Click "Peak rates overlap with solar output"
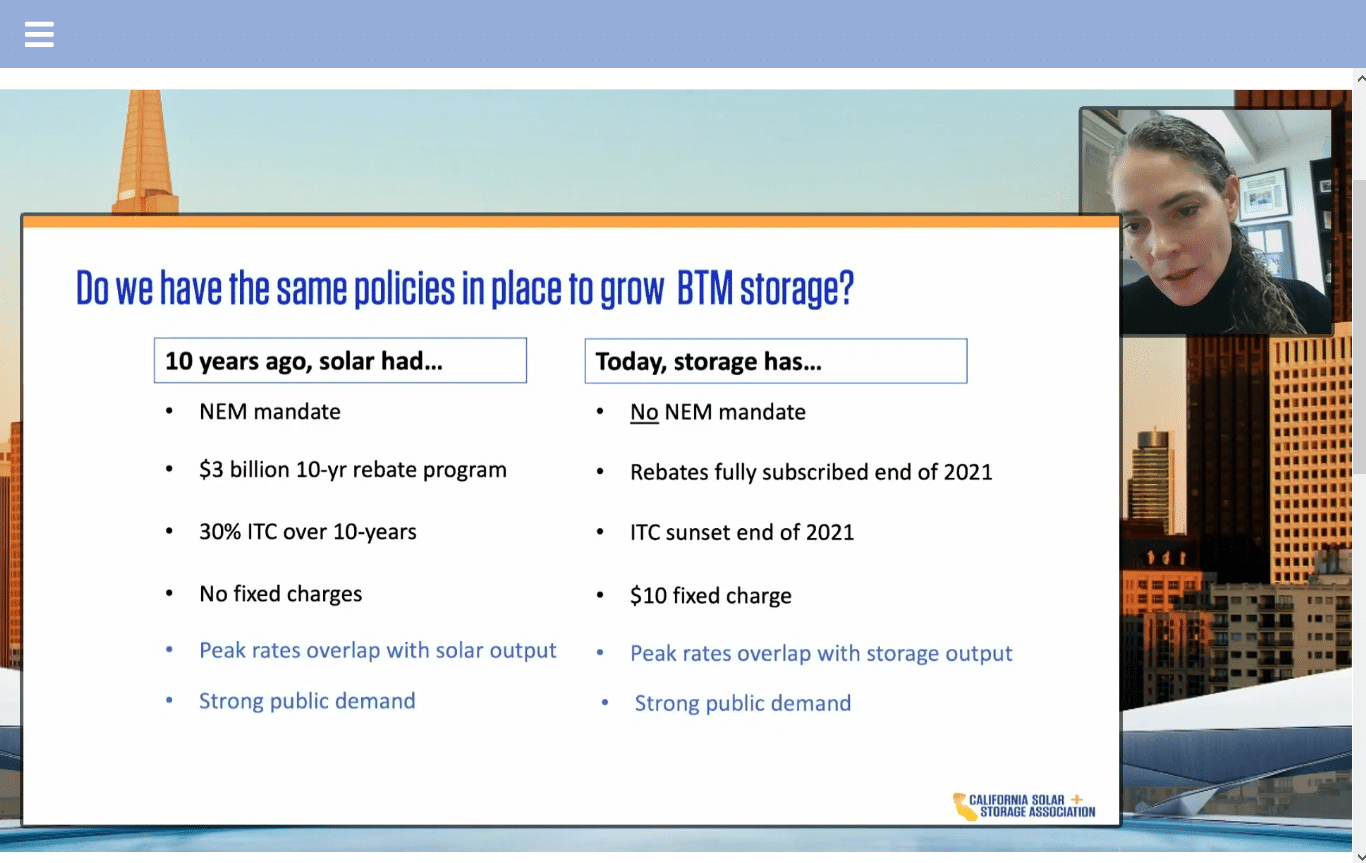1366x863 pixels. (x=378, y=650)
